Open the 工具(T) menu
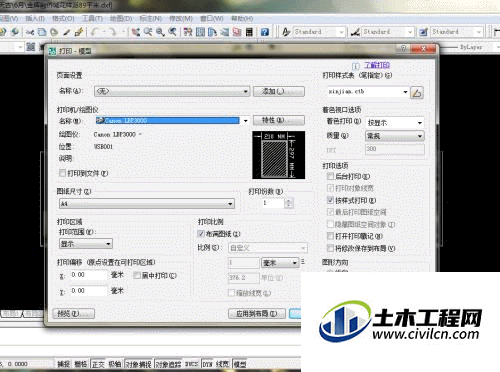500x372 pixels. pyautogui.click(x=92, y=19)
